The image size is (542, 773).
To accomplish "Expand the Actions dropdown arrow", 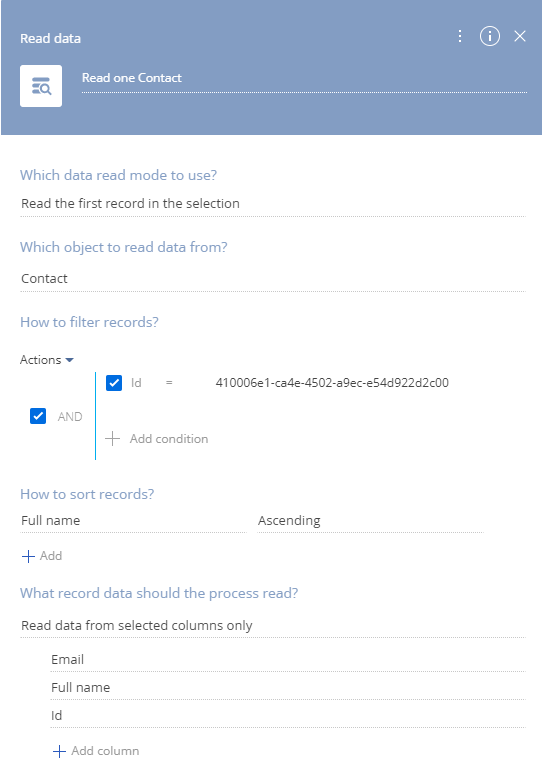I will coord(70,360).
